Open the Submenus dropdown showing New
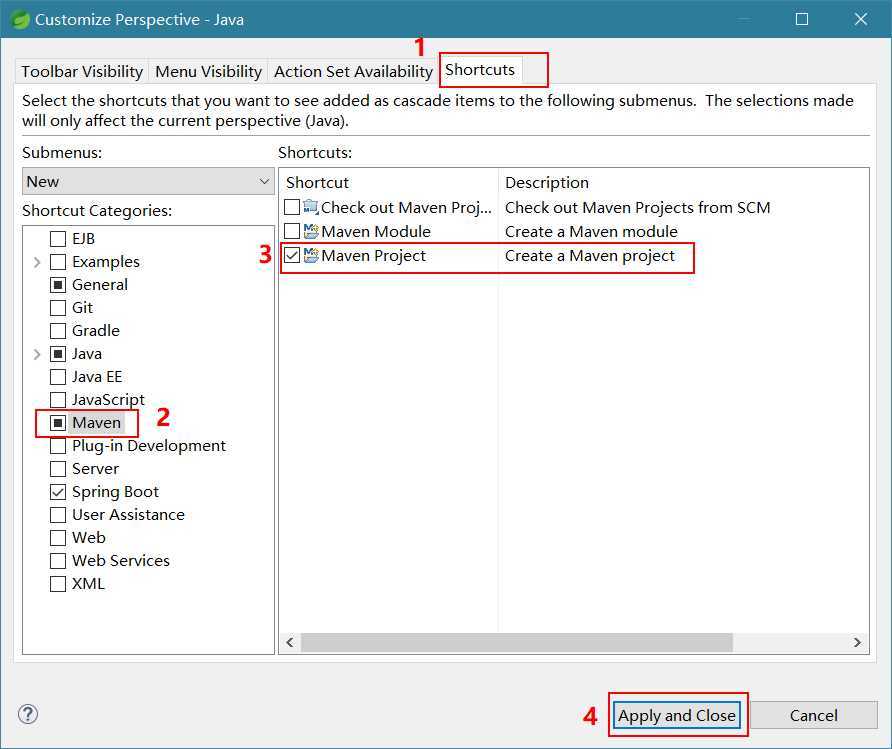Image resolution: width=892 pixels, height=749 pixels. point(148,181)
